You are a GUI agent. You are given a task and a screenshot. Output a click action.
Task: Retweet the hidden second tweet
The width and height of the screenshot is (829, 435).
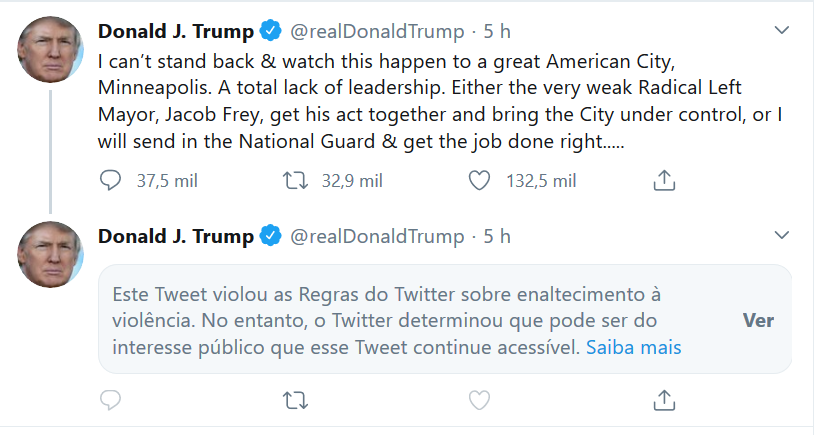[294, 400]
